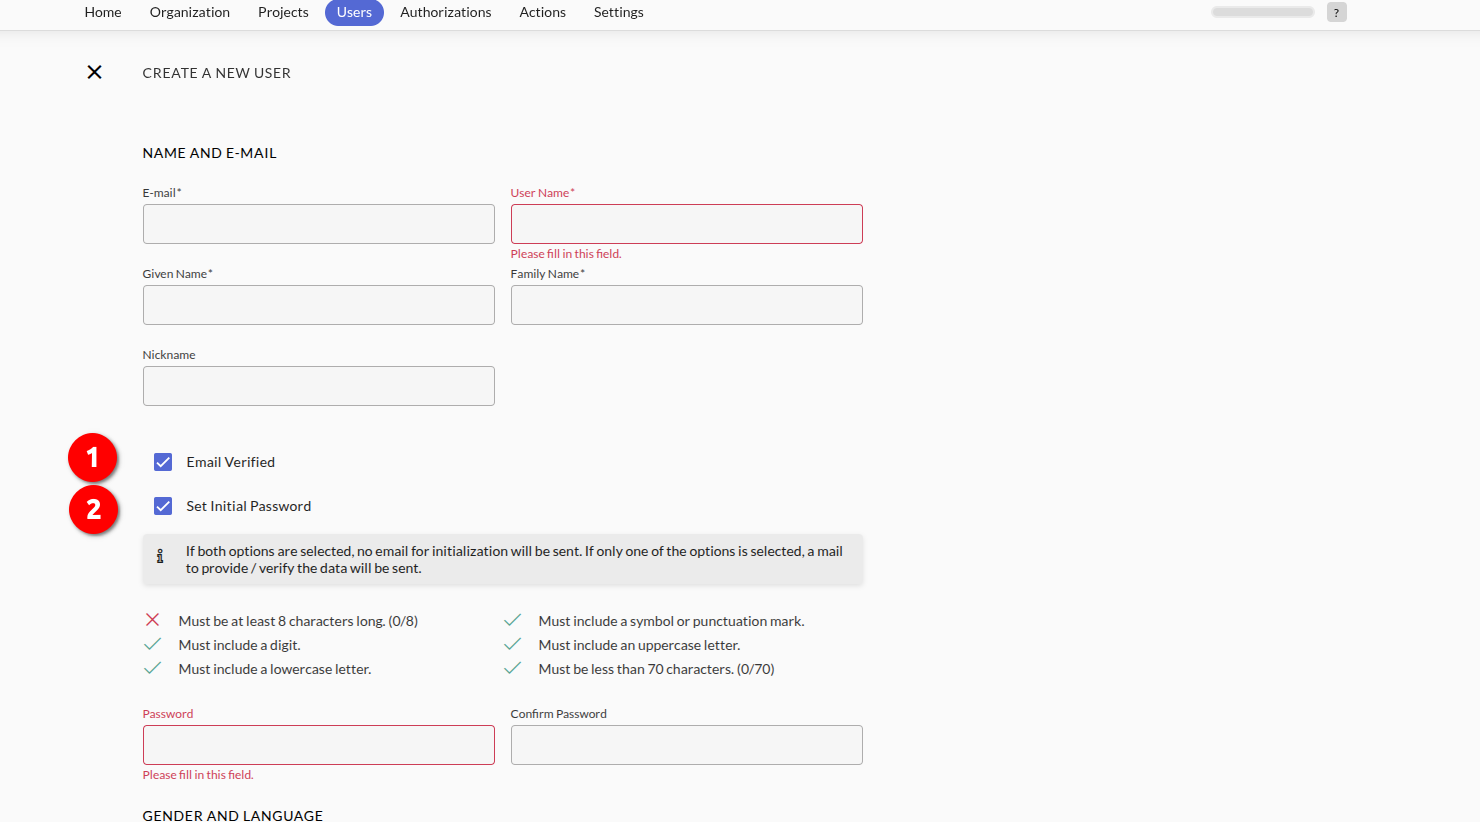Select the Given Name text box

tap(319, 305)
